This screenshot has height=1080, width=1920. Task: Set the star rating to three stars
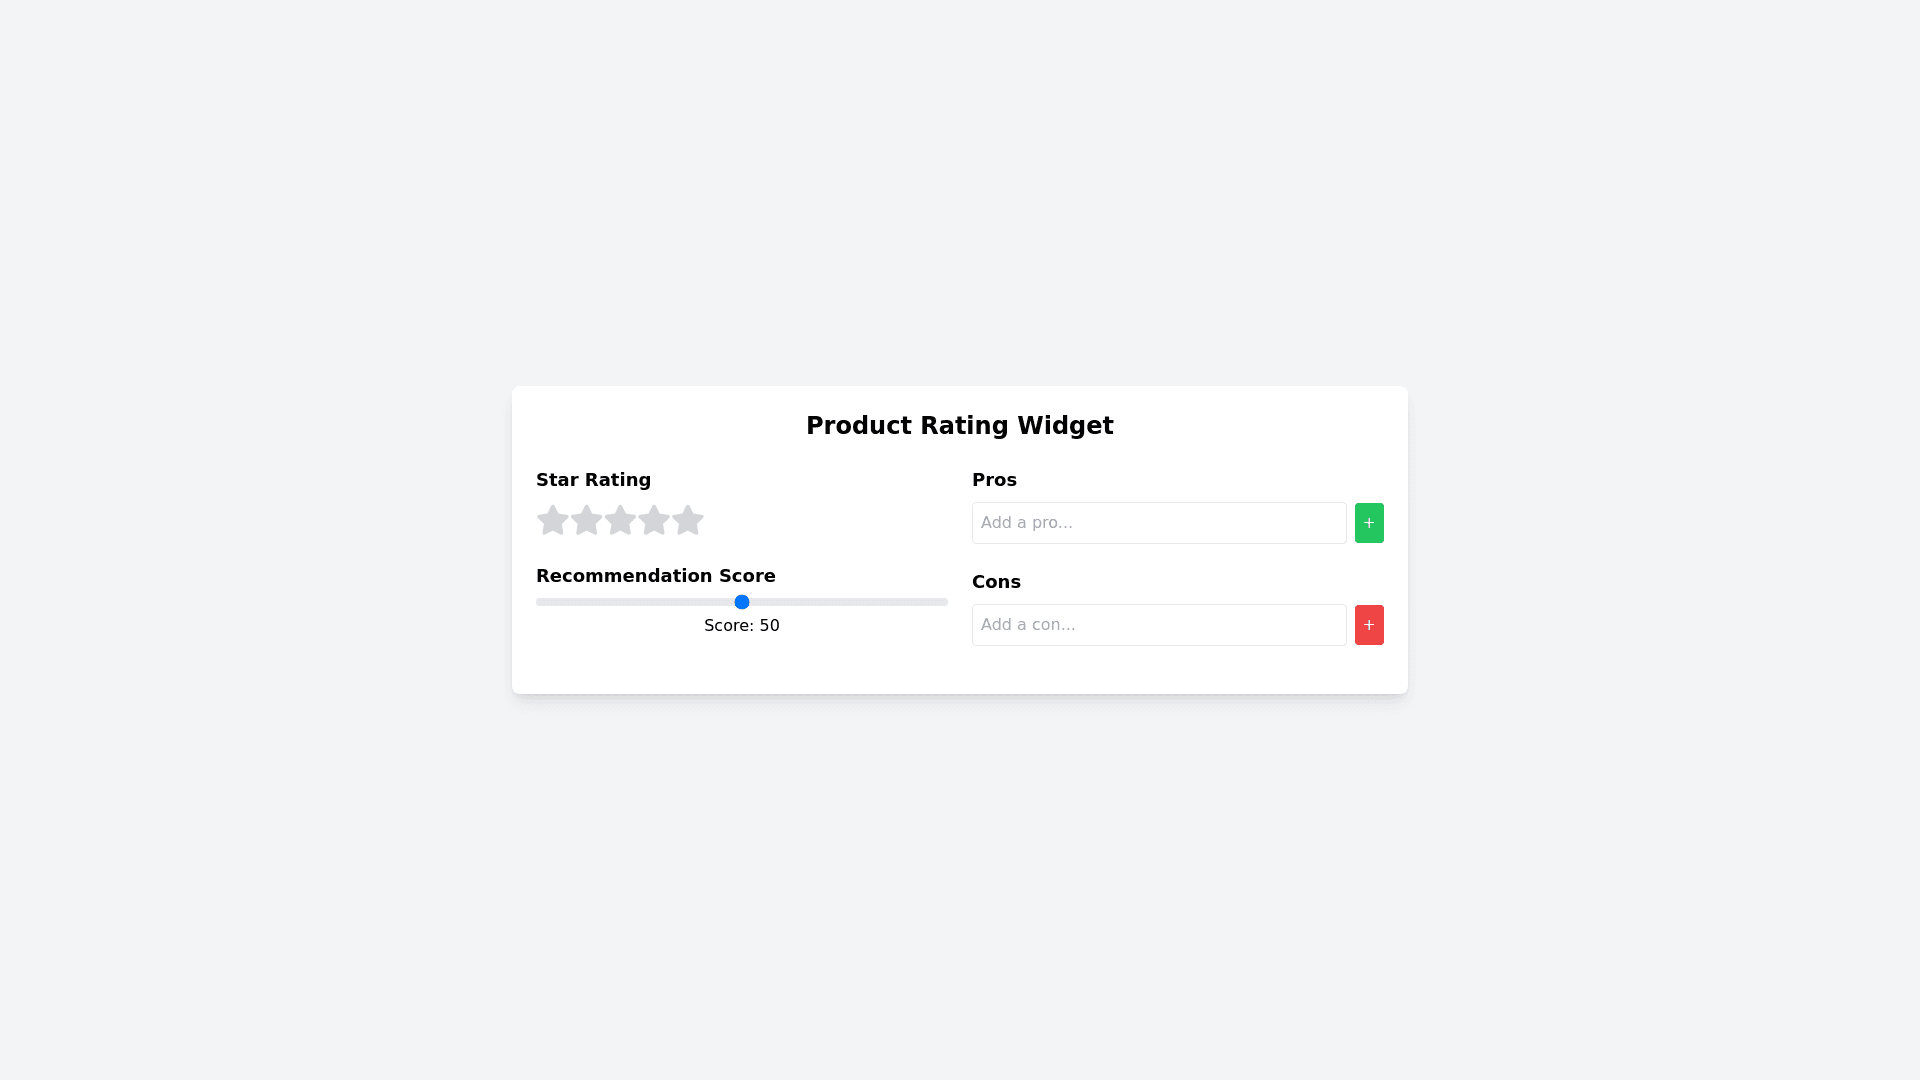(620, 520)
